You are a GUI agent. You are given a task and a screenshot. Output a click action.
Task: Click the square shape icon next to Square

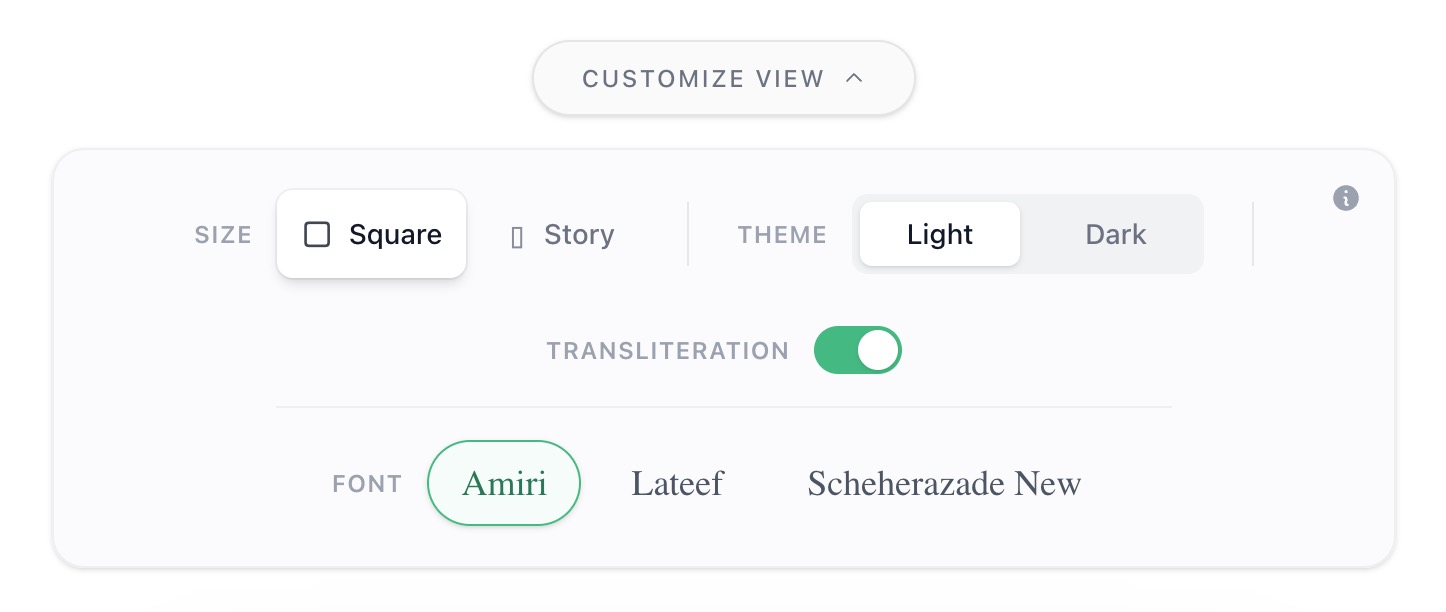[x=317, y=234]
